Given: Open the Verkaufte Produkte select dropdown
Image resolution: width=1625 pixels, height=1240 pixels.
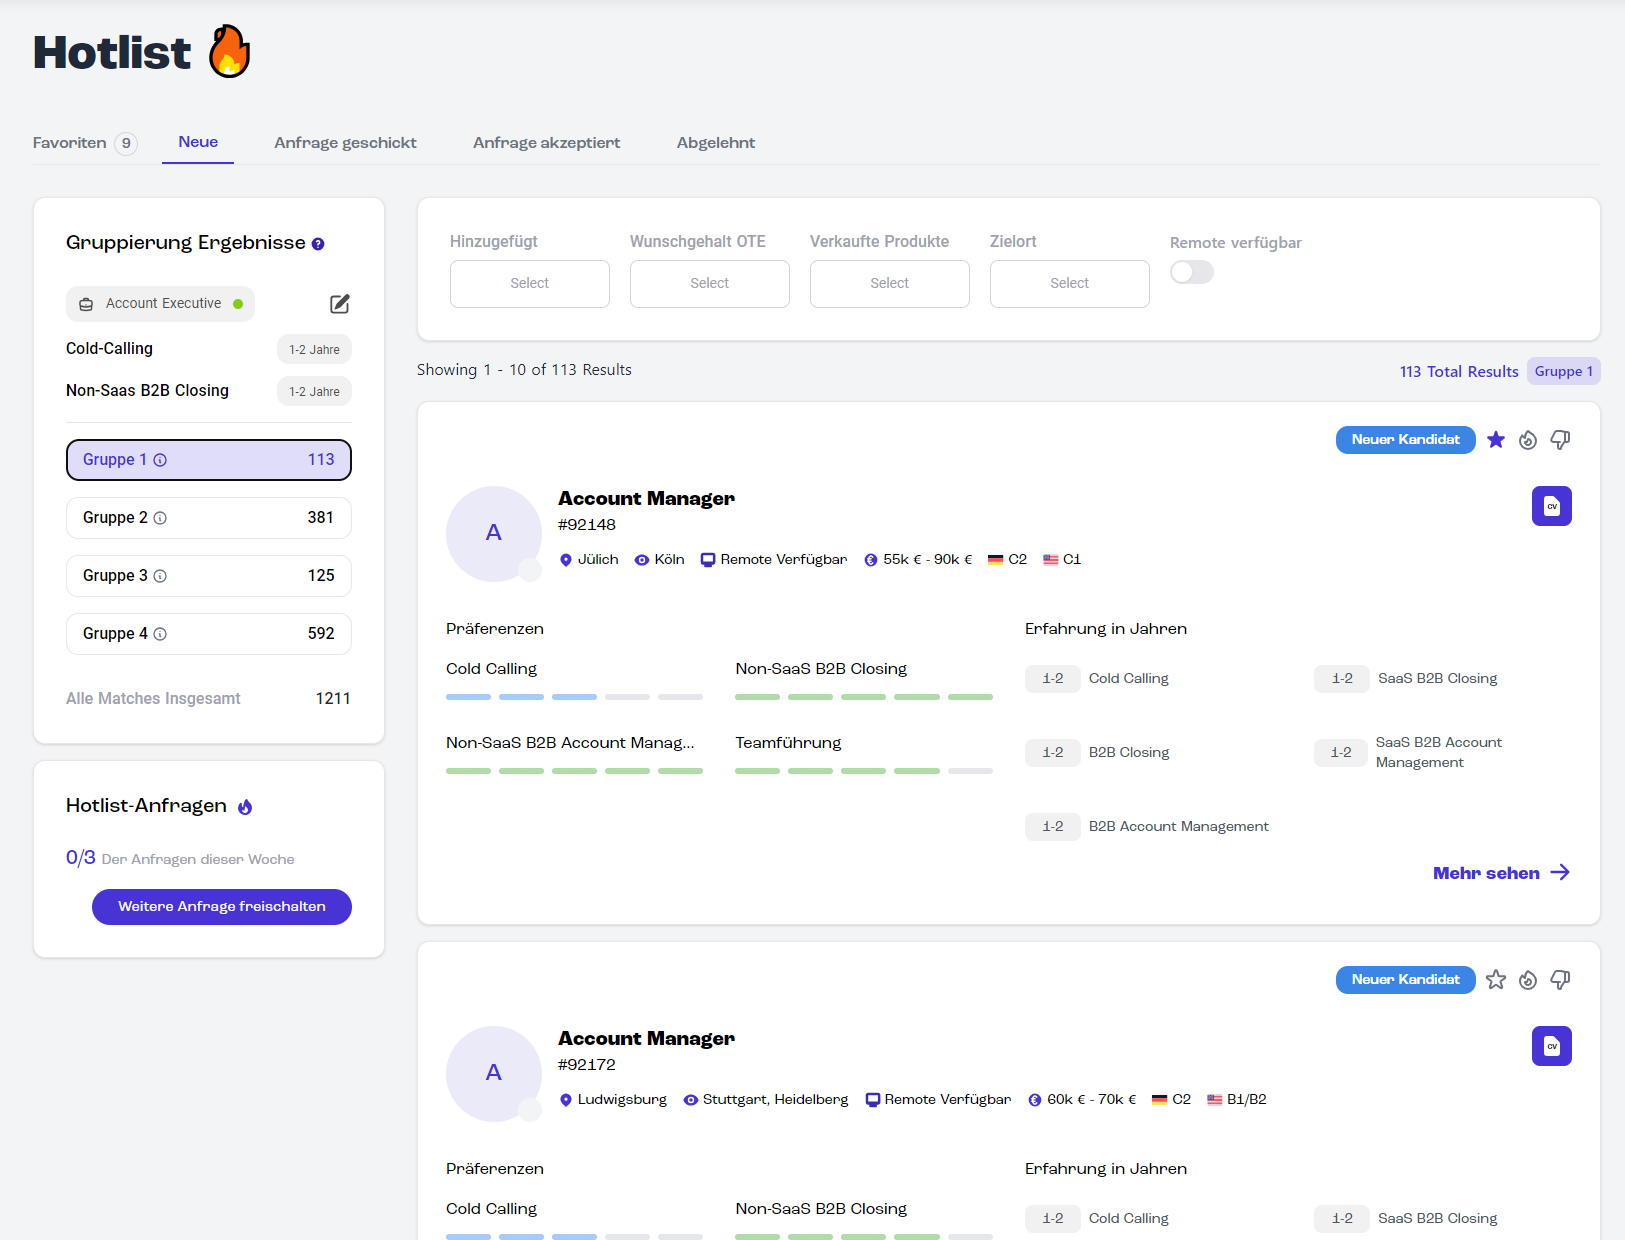Looking at the screenshot, I should 890,284.
